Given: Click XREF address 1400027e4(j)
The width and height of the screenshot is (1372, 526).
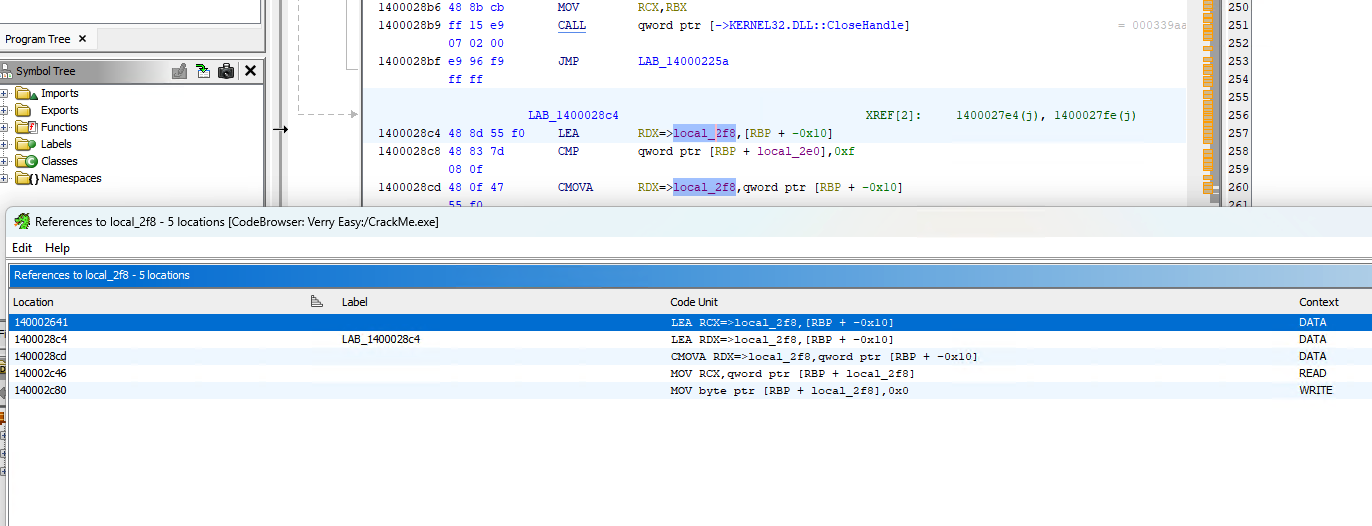Looking at the screenshot, I should coord(999,115).
